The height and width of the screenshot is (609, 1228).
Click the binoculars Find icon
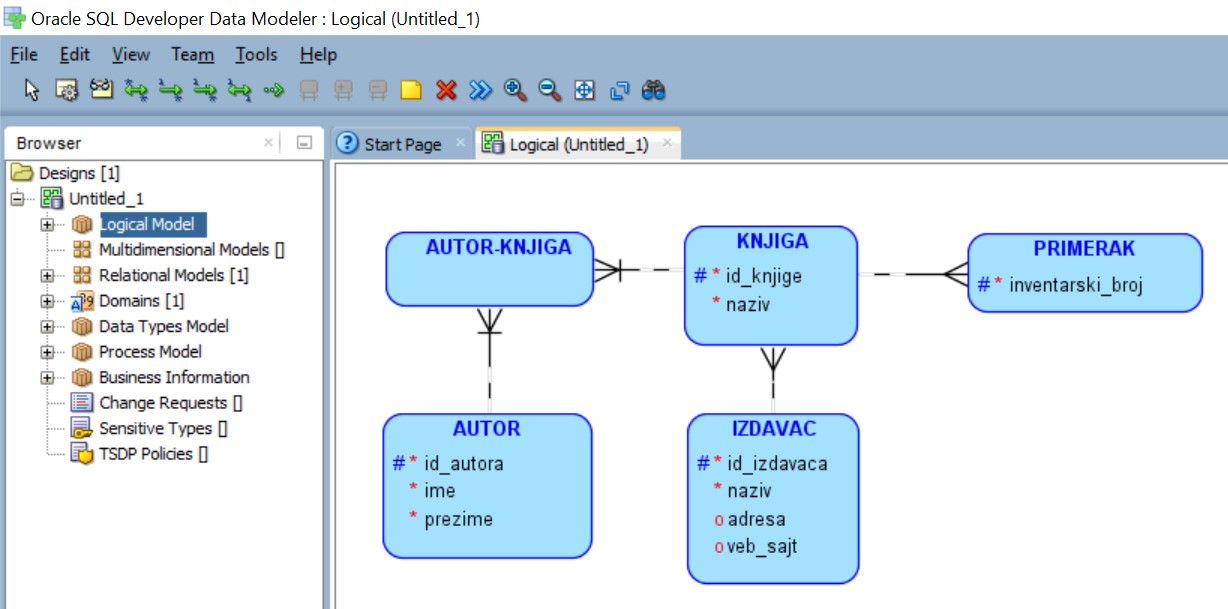(x=654, y=90)
